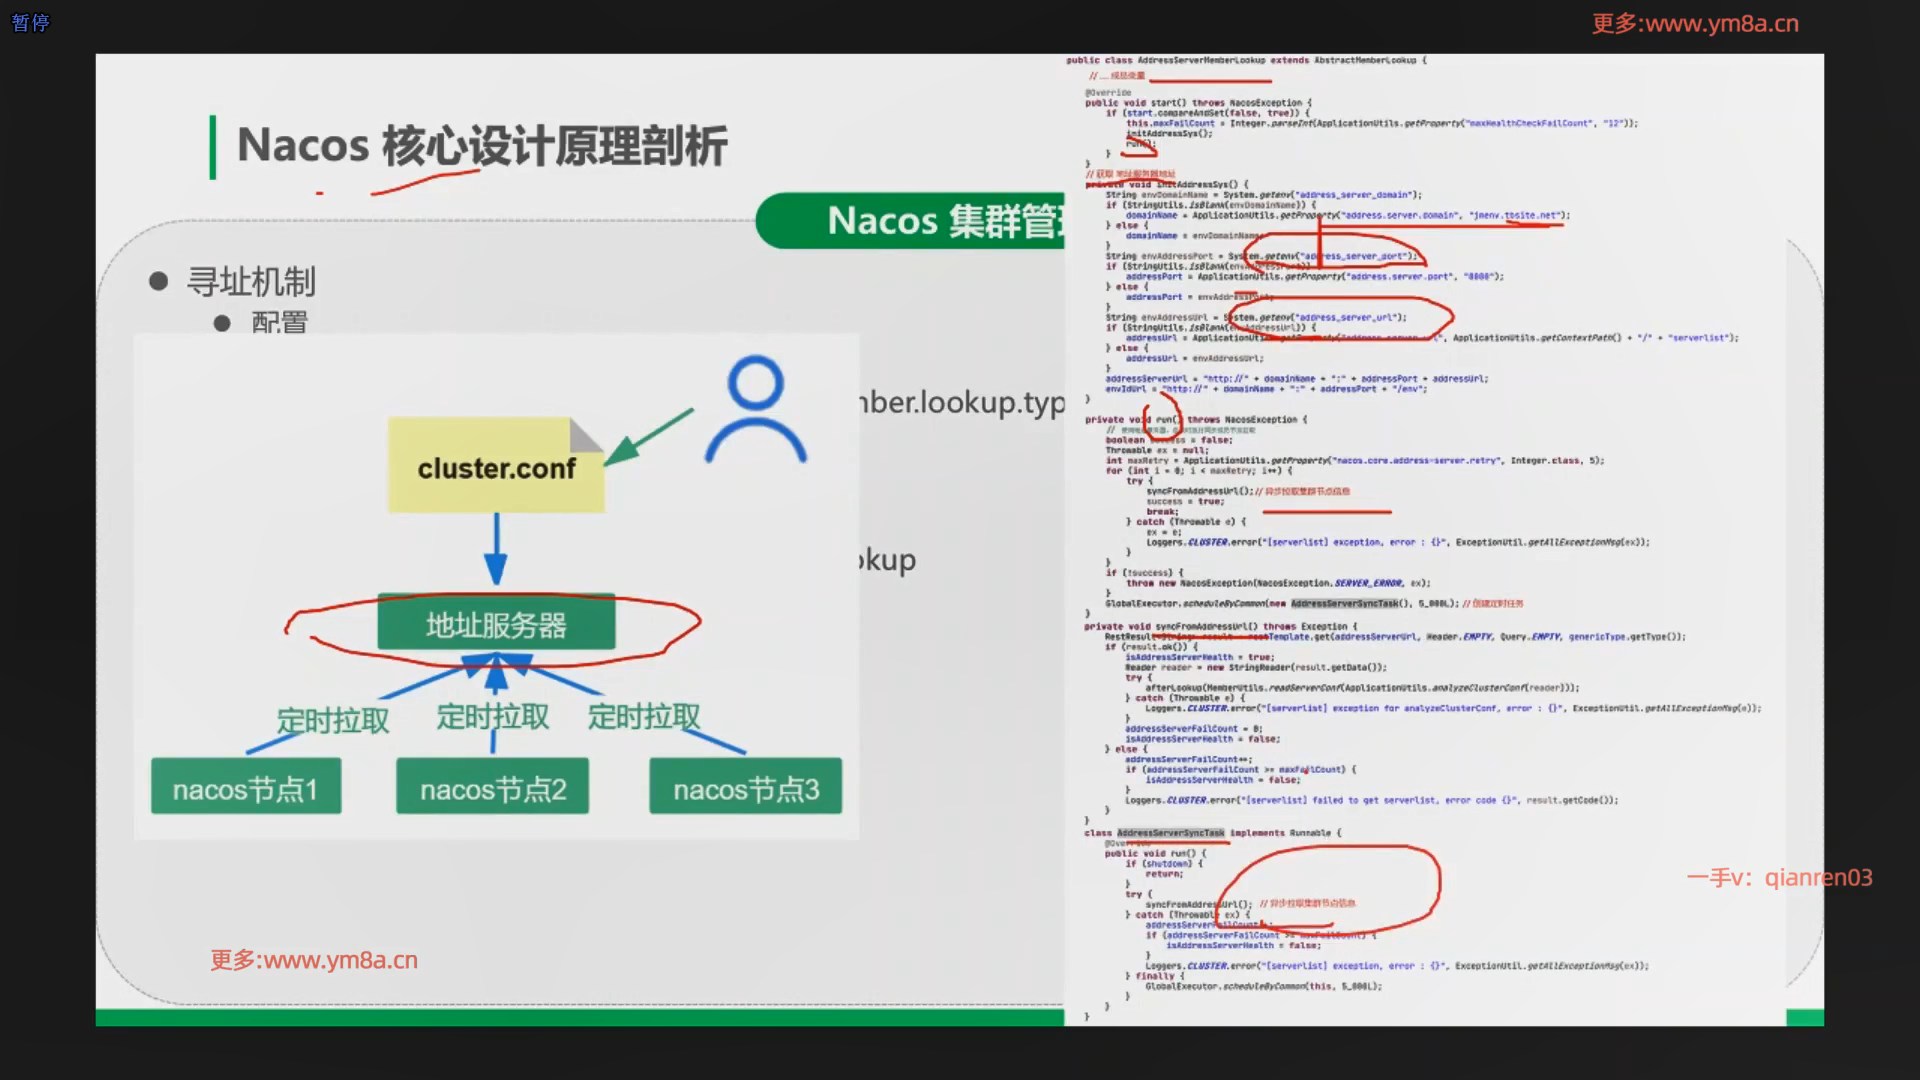
Task: Click the blue arrow below cluster.conf
Action: 496,548
